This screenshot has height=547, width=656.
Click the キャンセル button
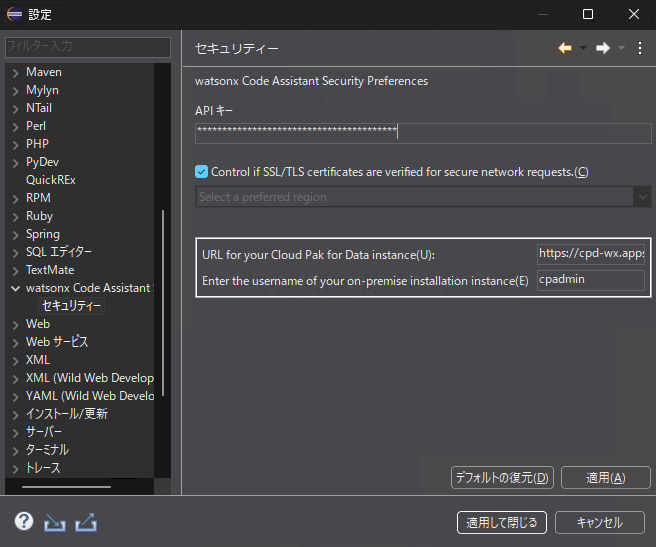[x=600, y=522]
